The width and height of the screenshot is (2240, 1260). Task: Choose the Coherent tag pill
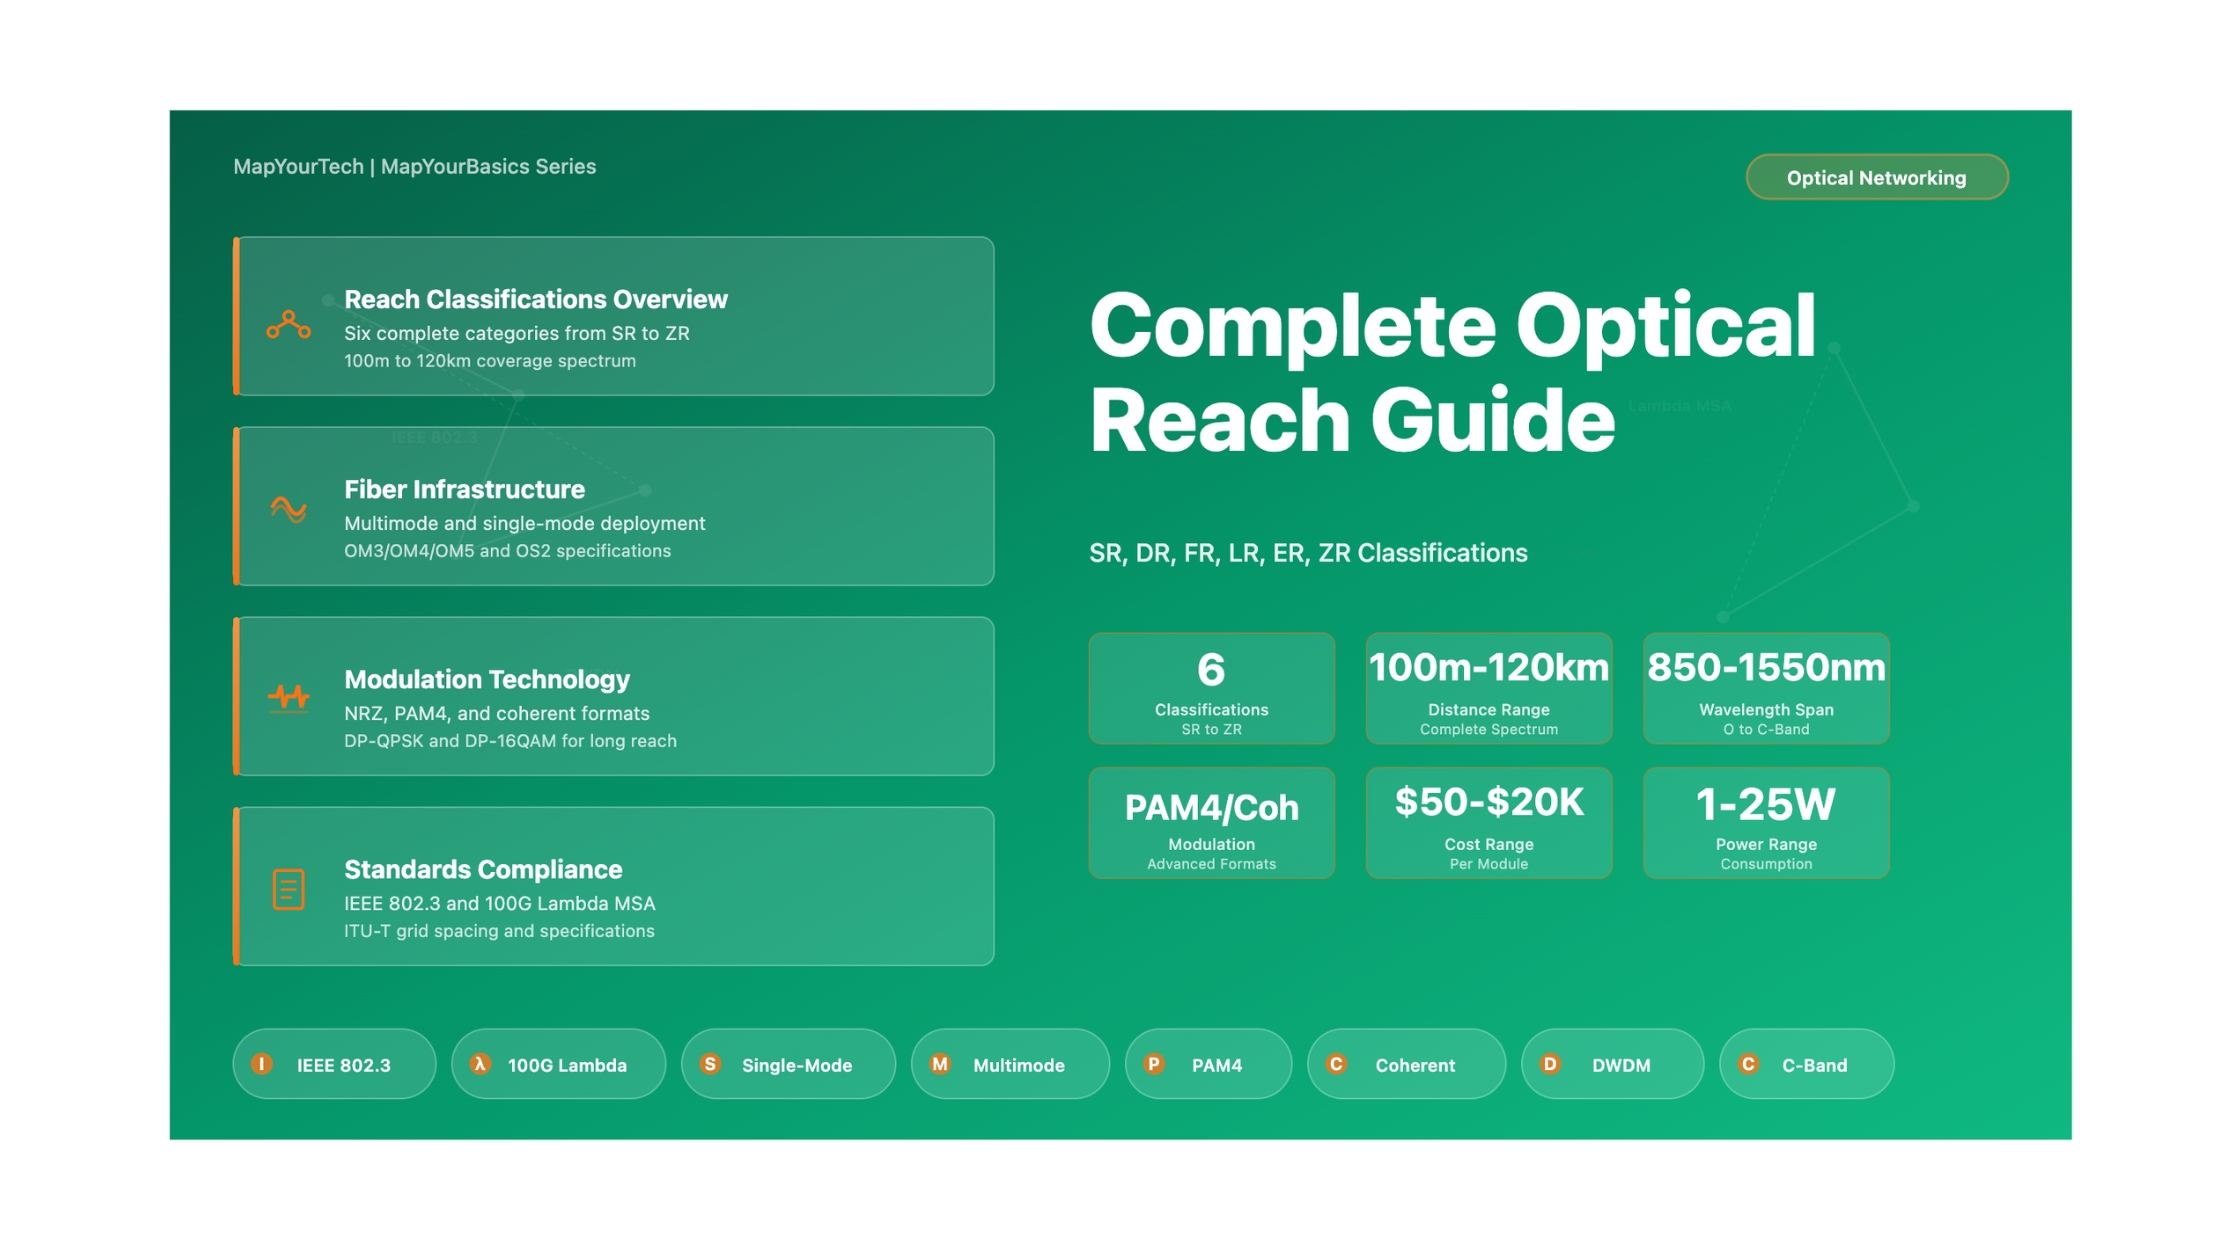click(1405, 1064)
